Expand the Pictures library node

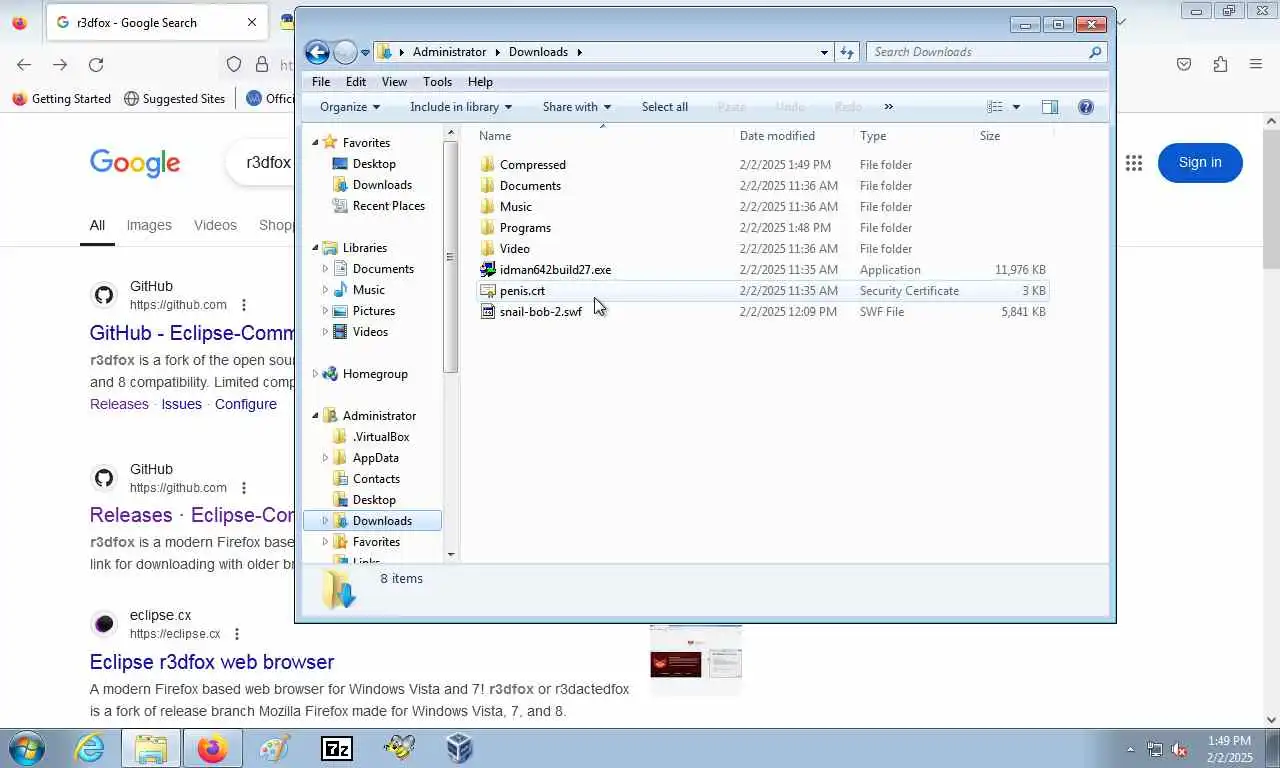(x=325, y=311)
